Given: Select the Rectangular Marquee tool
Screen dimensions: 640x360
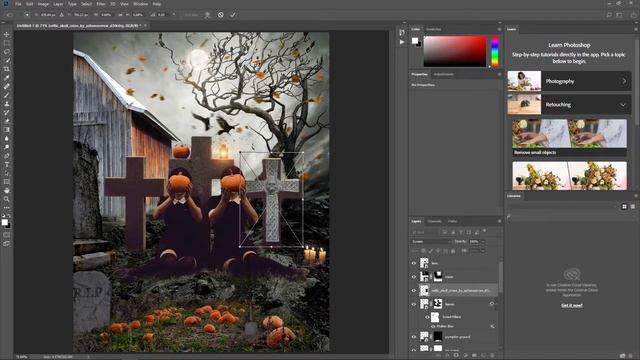Looking at the screenshot, I should (7, 43).
